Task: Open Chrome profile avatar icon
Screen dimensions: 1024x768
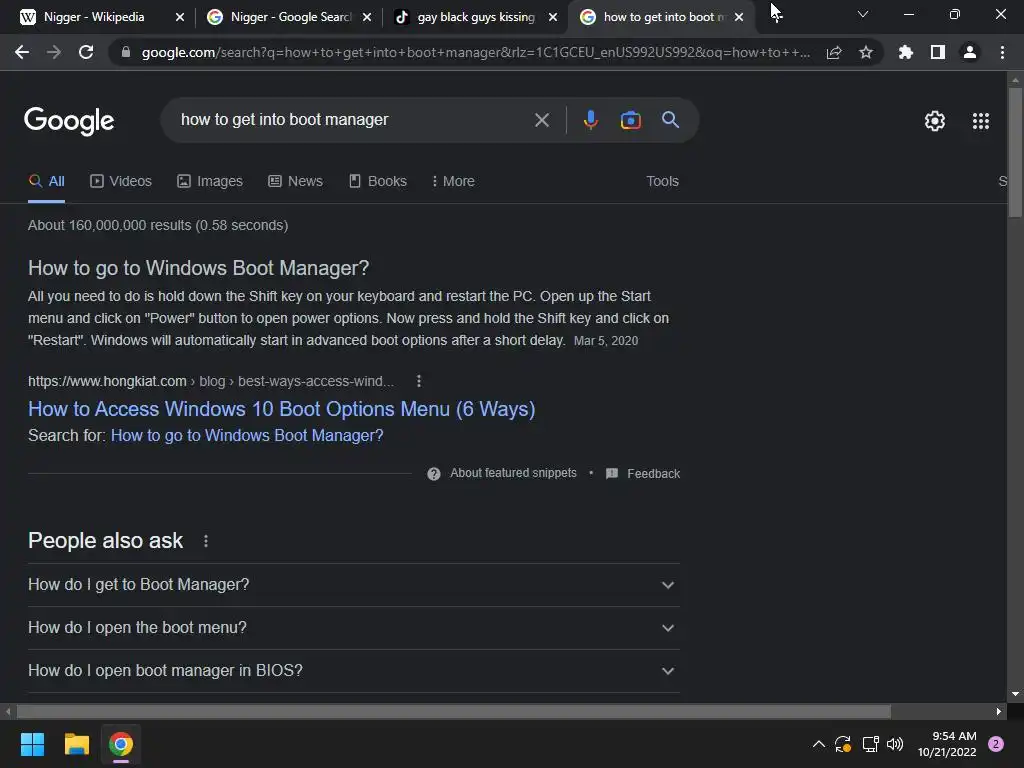Action: coord(970,52)
